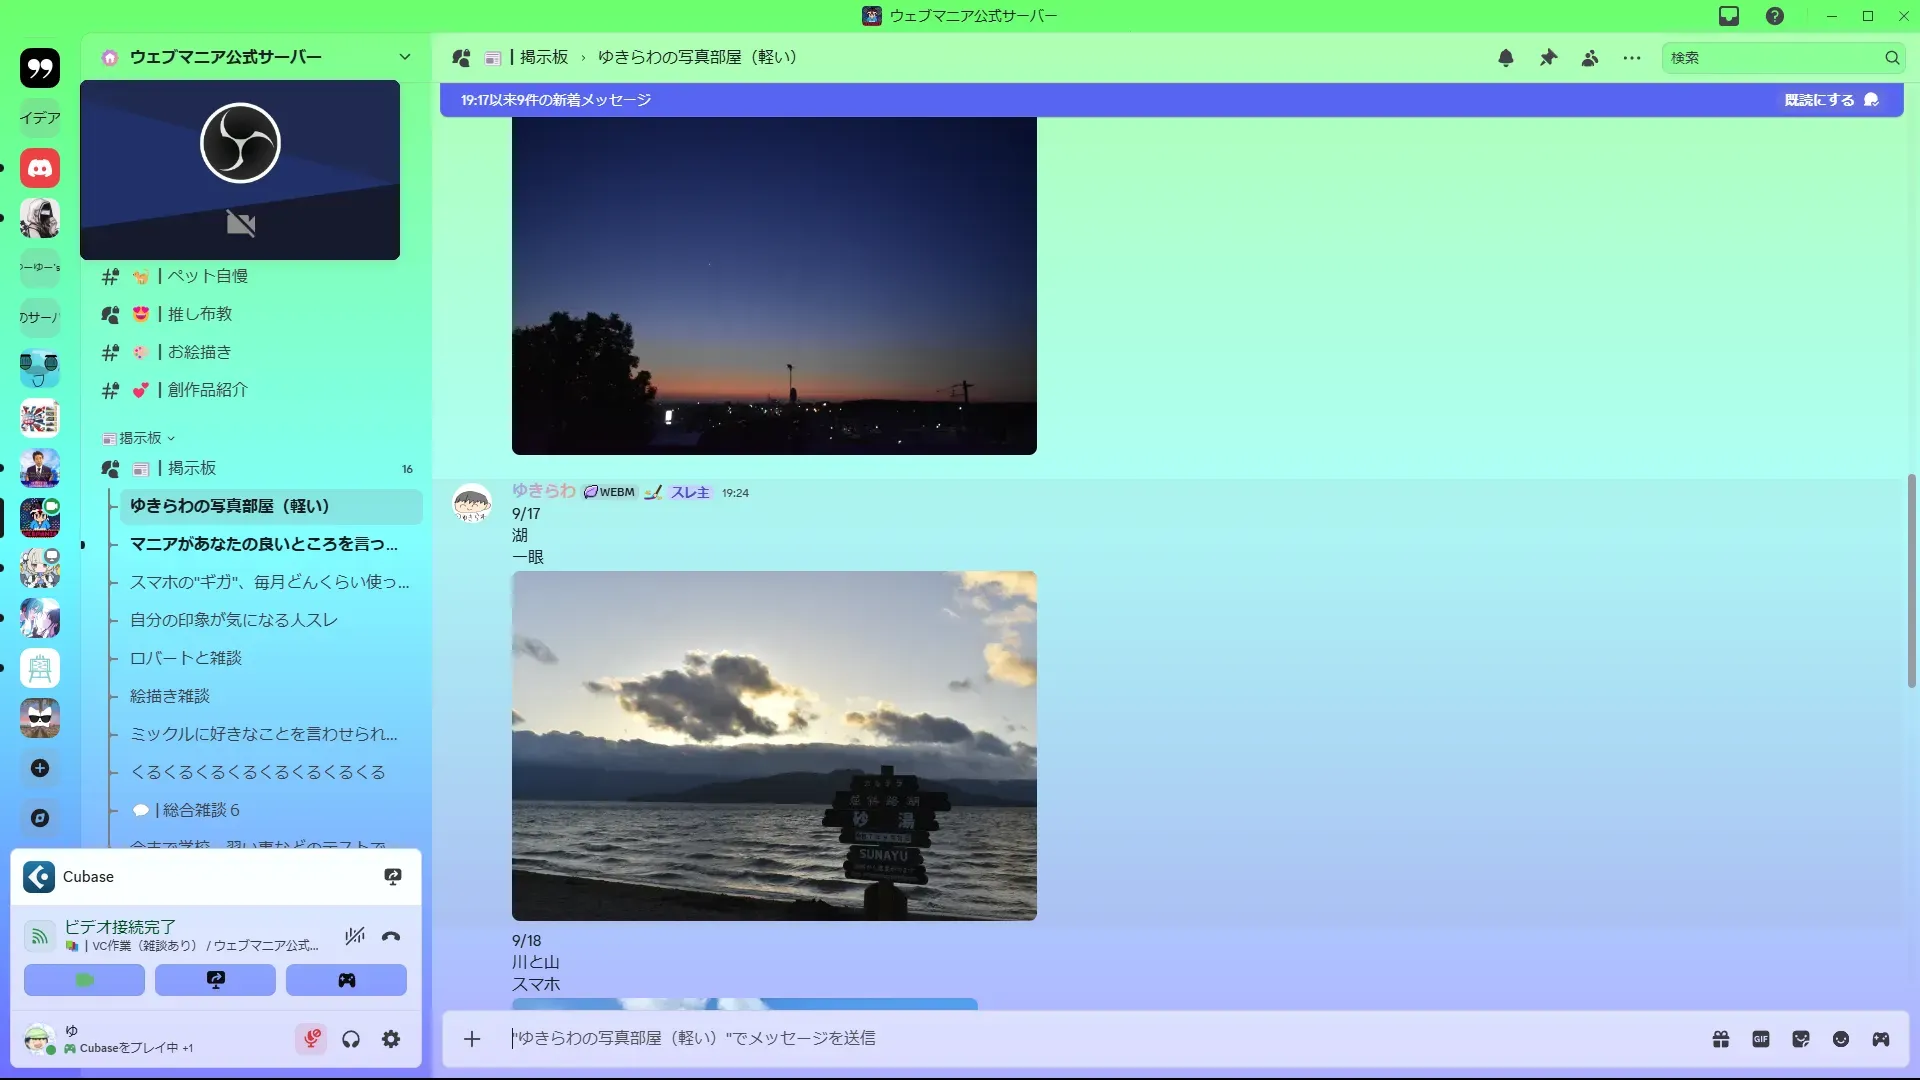The image size is (1920, 1080).
Task: Turn on the camera button
Action: [x=84, y=980]
